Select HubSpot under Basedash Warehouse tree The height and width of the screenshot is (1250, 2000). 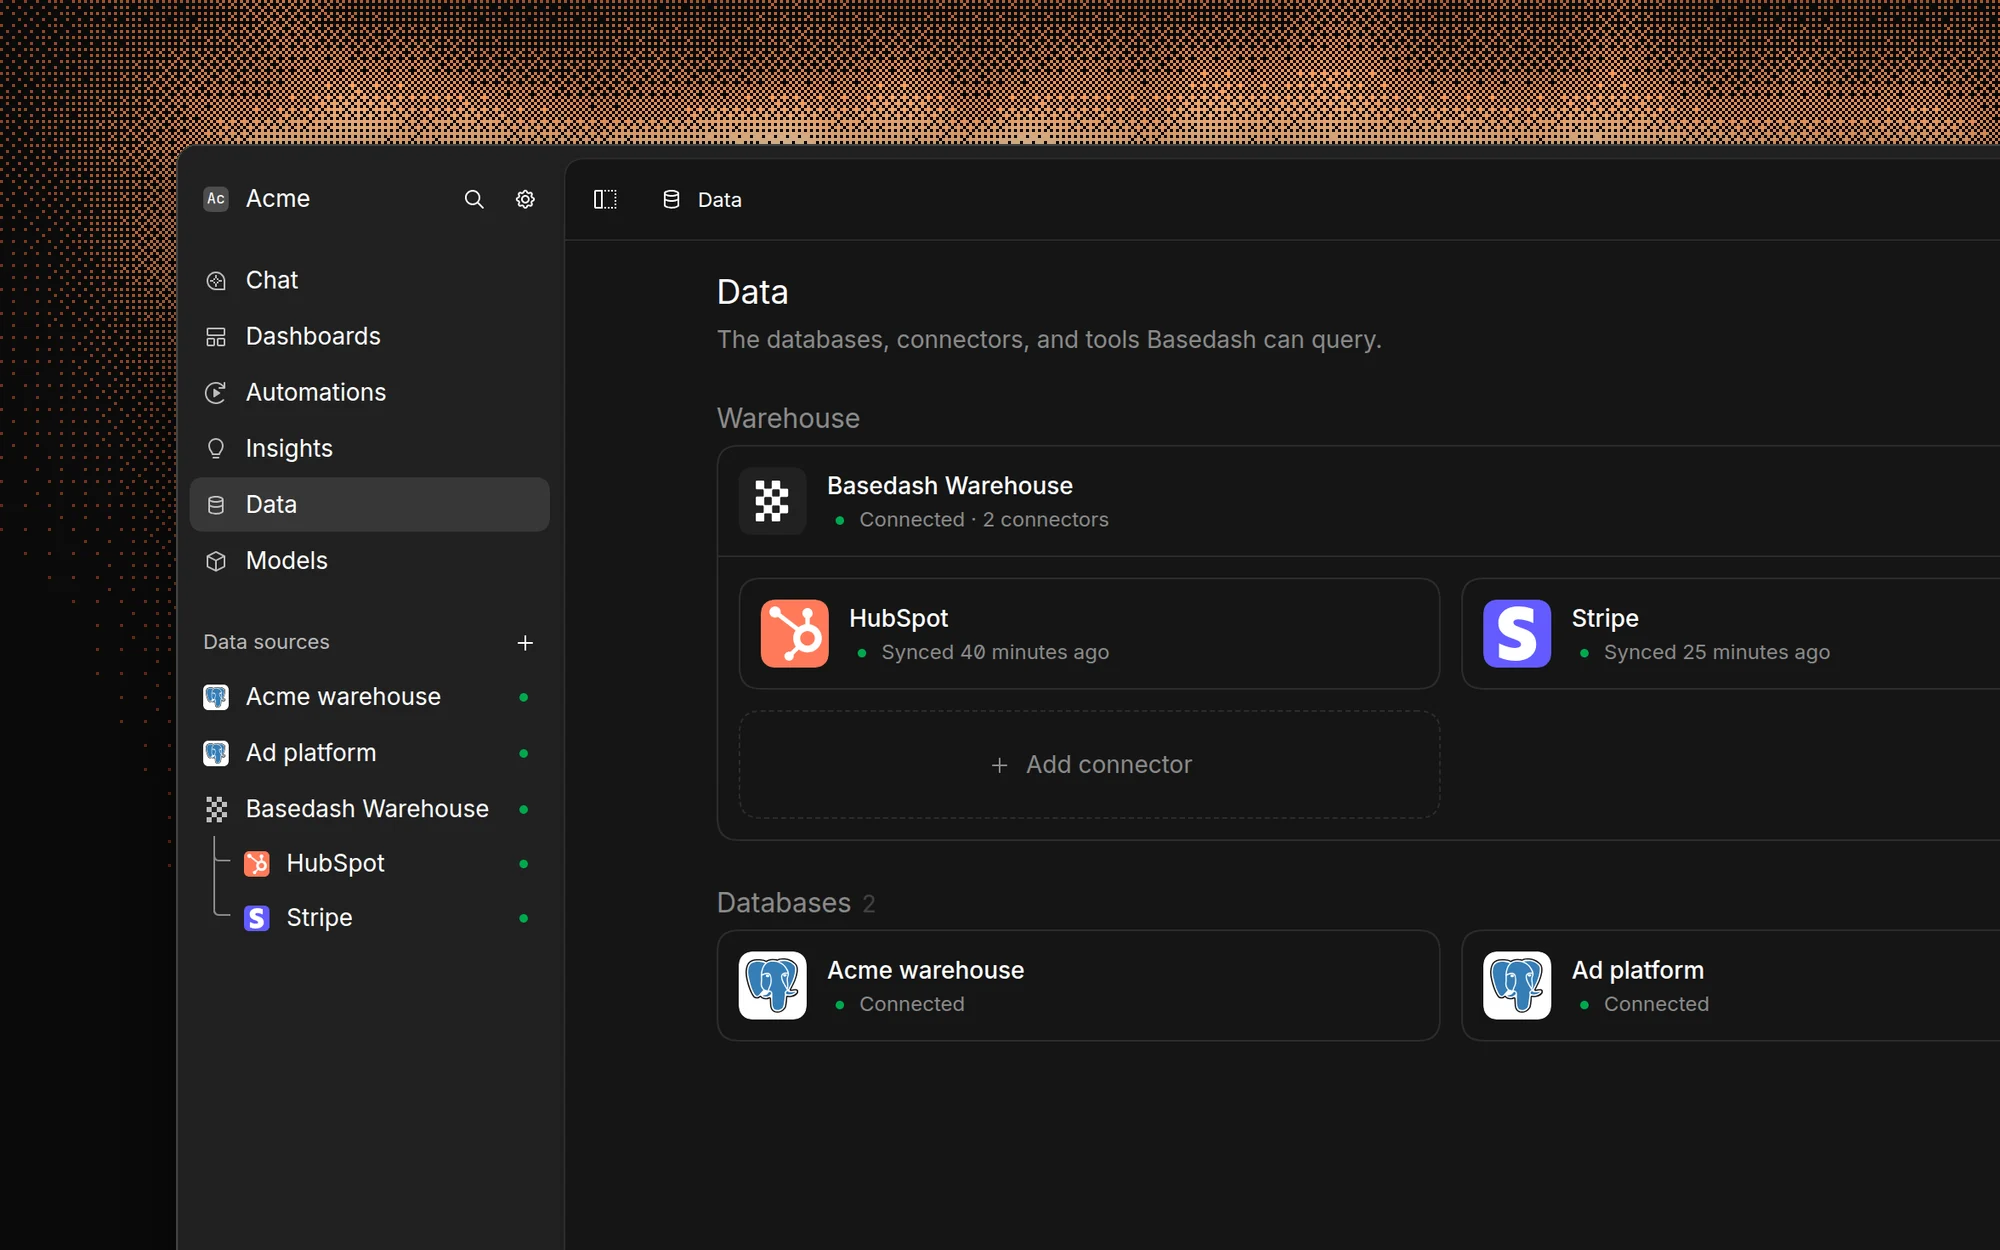pyautogui.click(x=389, y=863)
